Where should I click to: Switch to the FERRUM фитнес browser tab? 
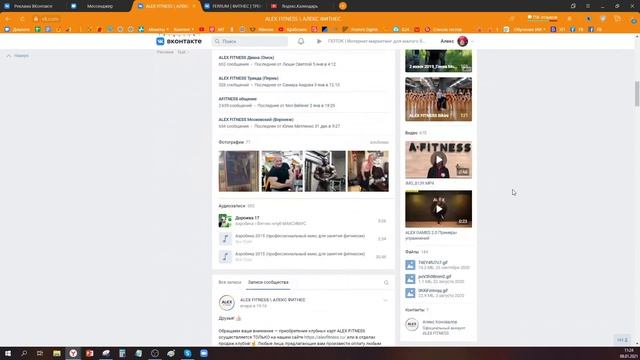233,6
